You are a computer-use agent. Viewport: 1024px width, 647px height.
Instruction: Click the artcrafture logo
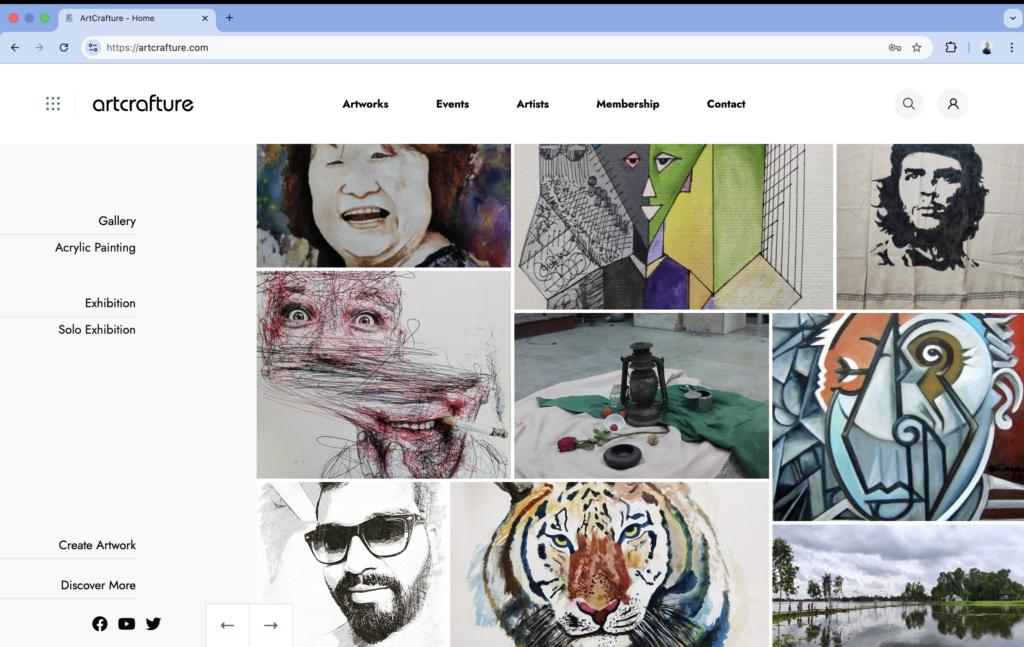143,103
